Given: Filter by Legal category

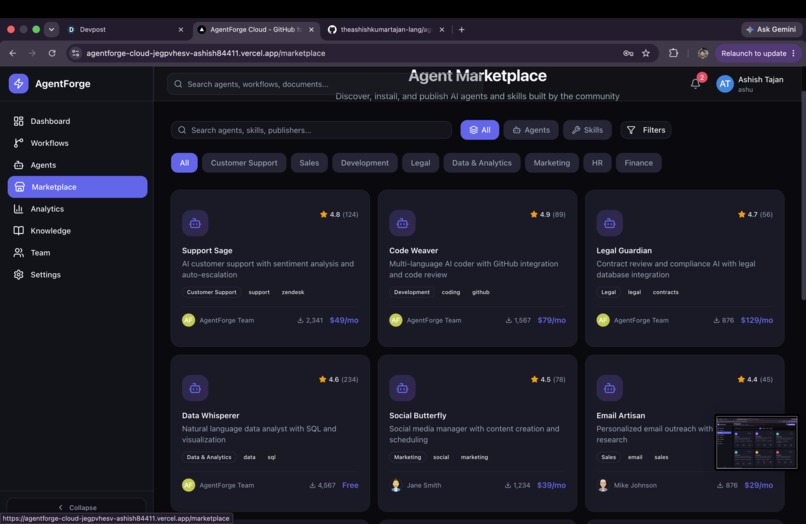Looking at the screenshot, I should click(420, 163).
